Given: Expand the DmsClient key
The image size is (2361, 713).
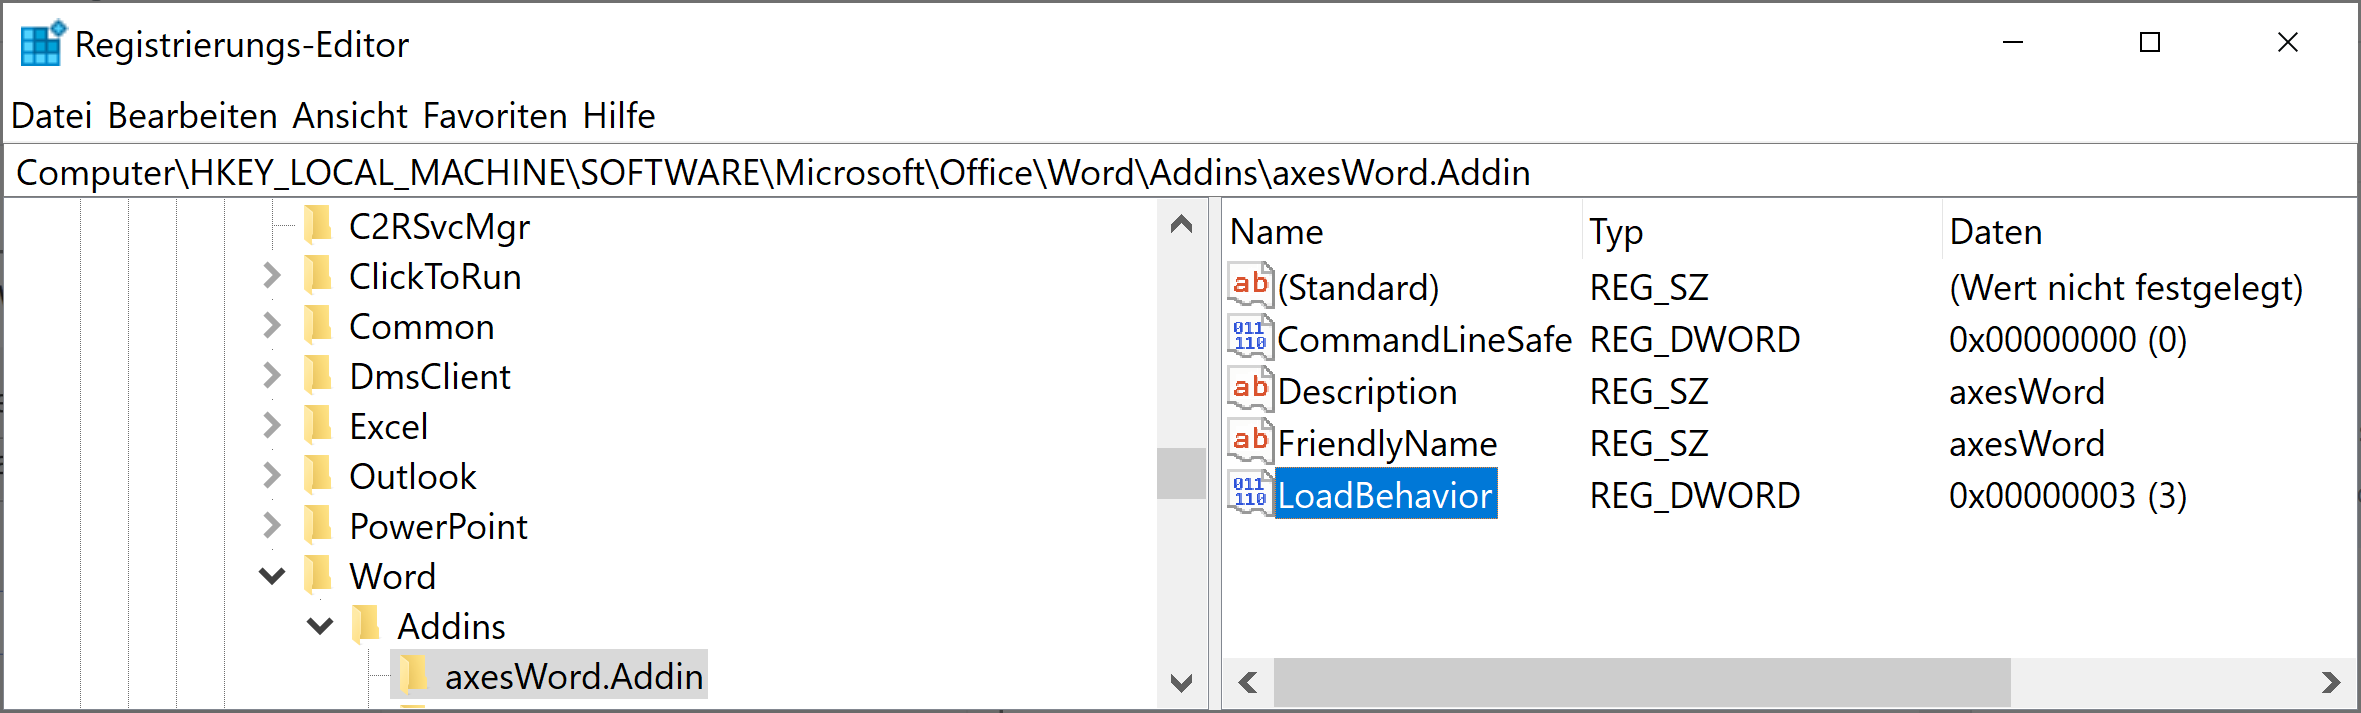Looking at the screenshot, I should [x=271, y=376].
